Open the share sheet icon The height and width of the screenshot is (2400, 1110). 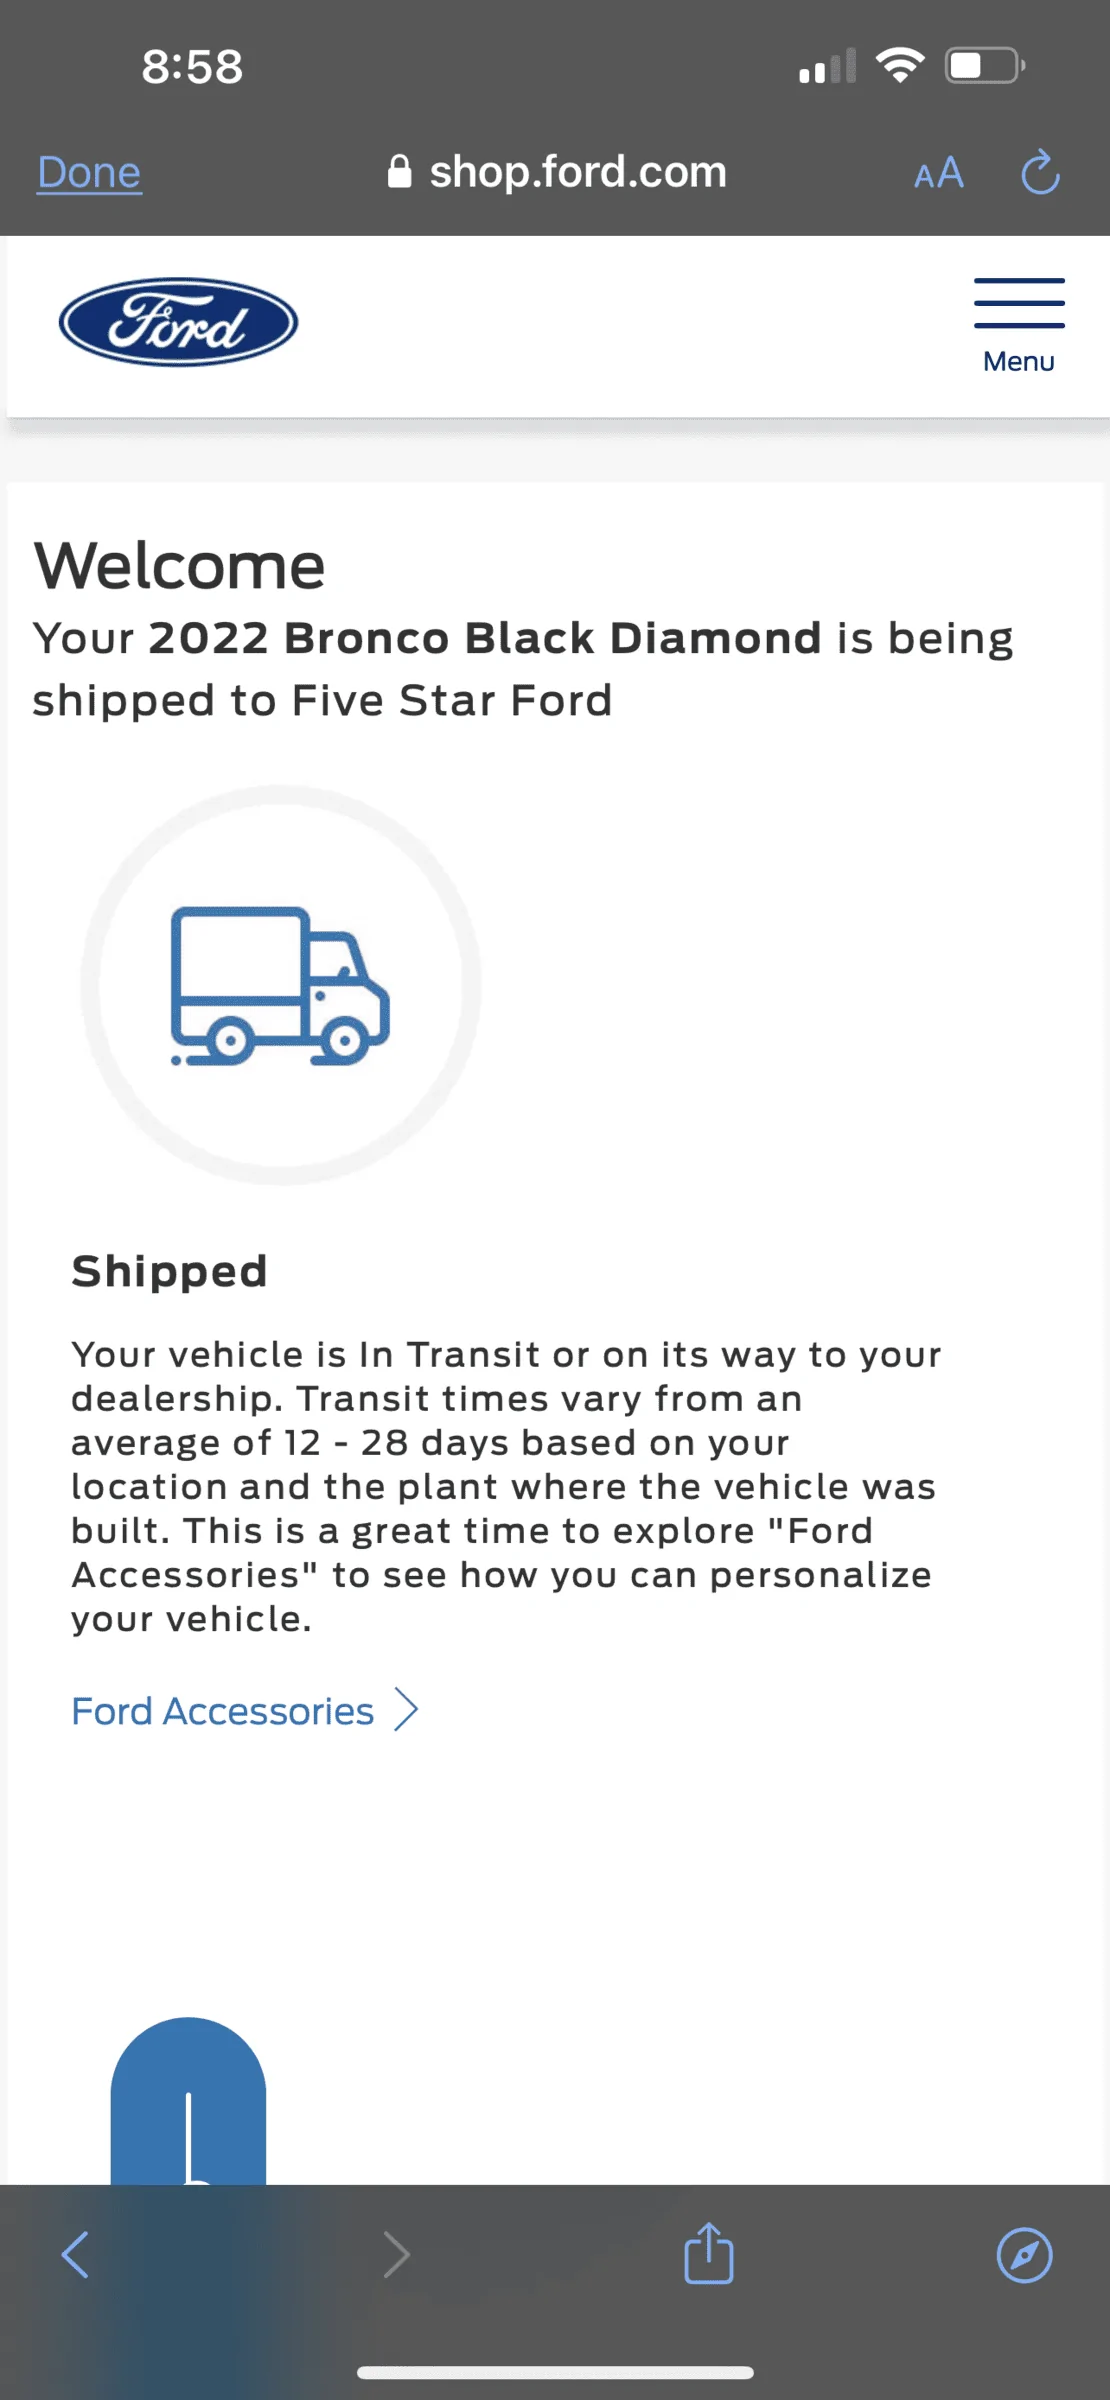[x=709, y=2253]
